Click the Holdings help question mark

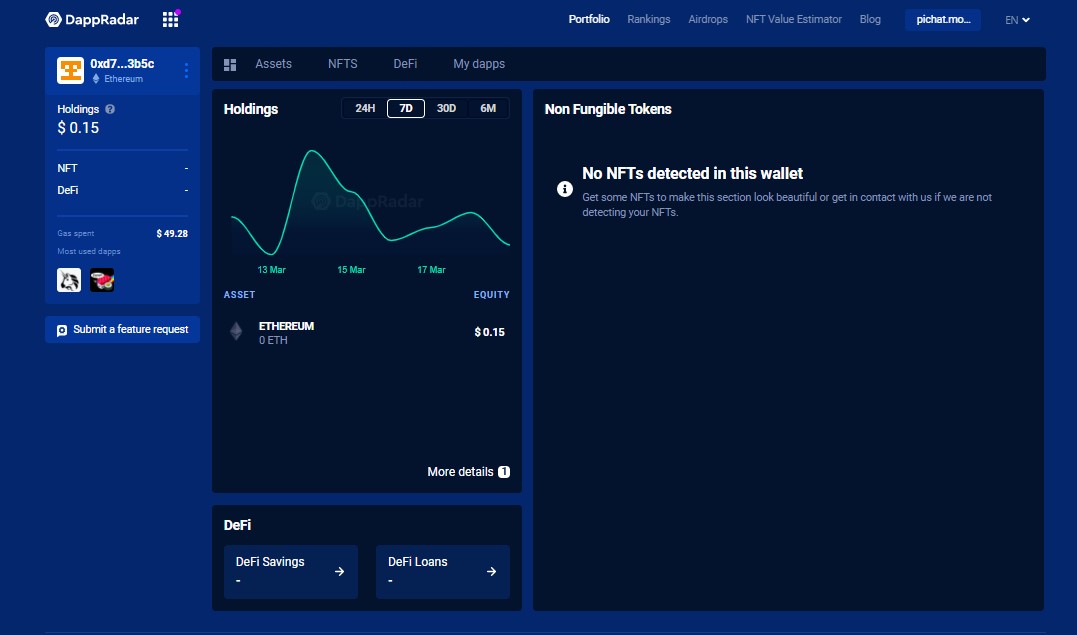[x=110, y=109]
